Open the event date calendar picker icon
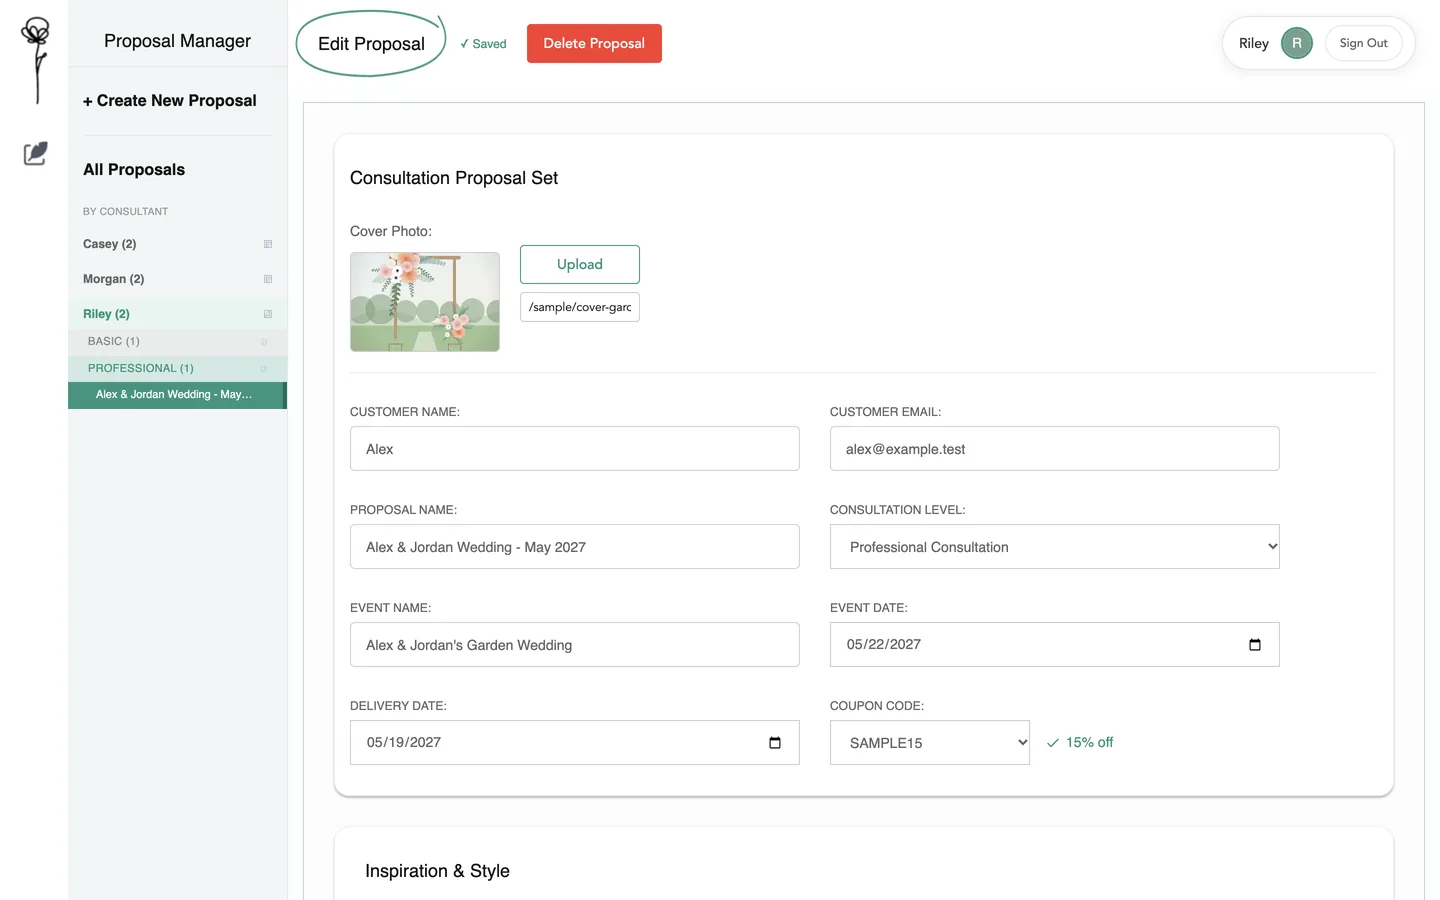The image size is (1440, 900). coord(1255,645)
